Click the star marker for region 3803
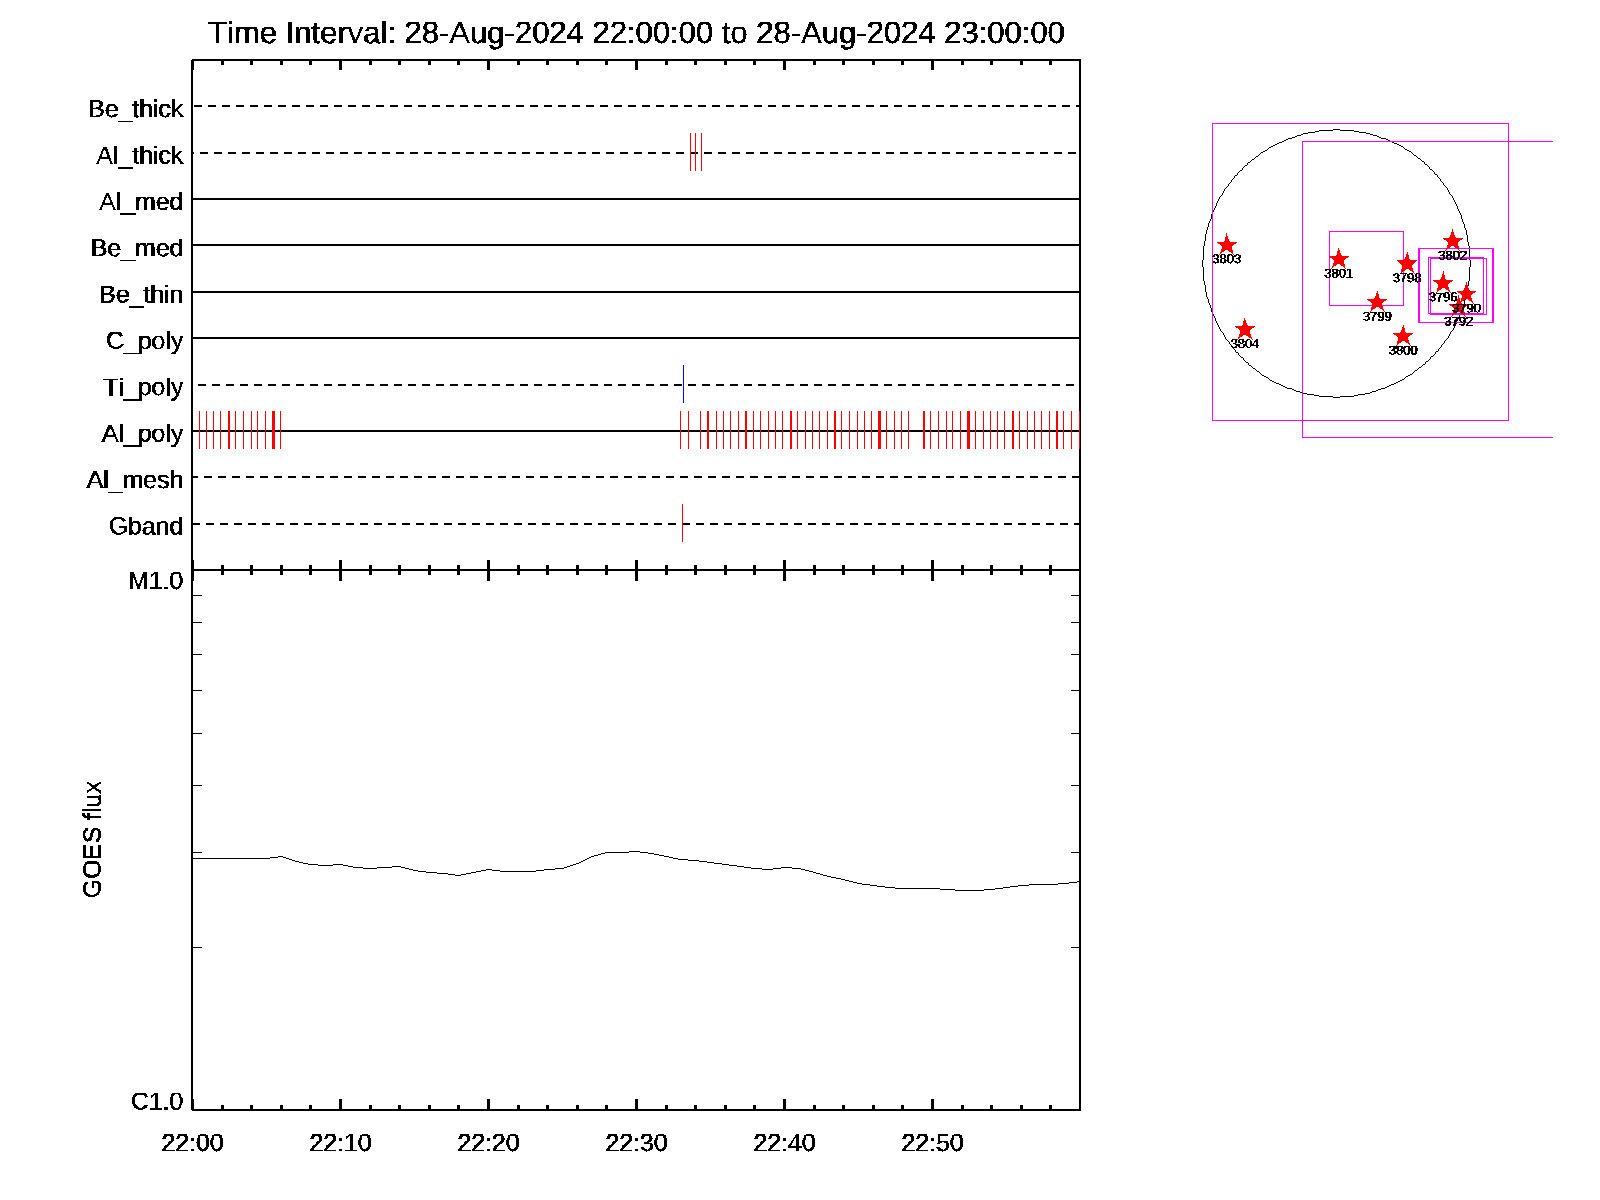Screen dimensions: 1600x1200 point(1227,245)
